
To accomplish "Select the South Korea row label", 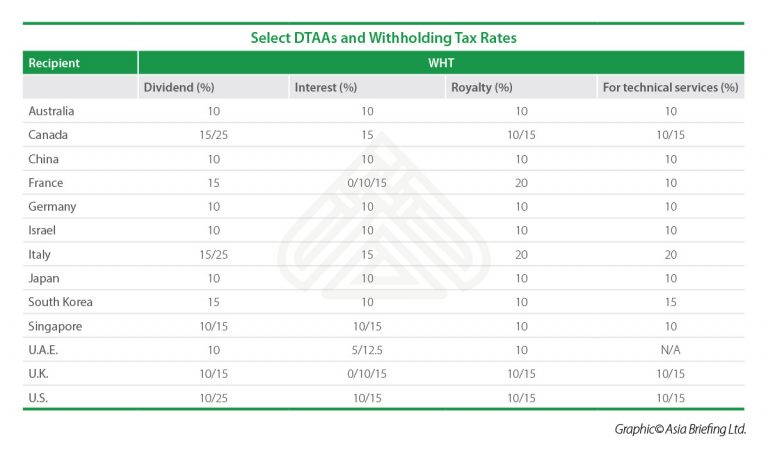I will click(x=60, y=302).
